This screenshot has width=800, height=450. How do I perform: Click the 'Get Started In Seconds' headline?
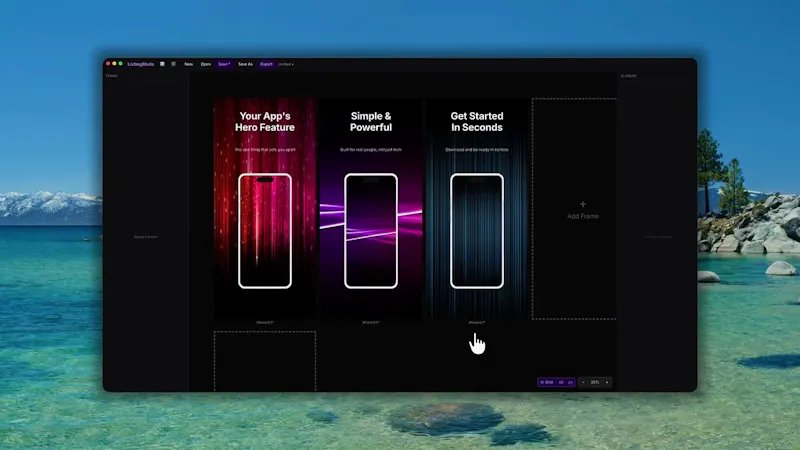tap(477, 122)
